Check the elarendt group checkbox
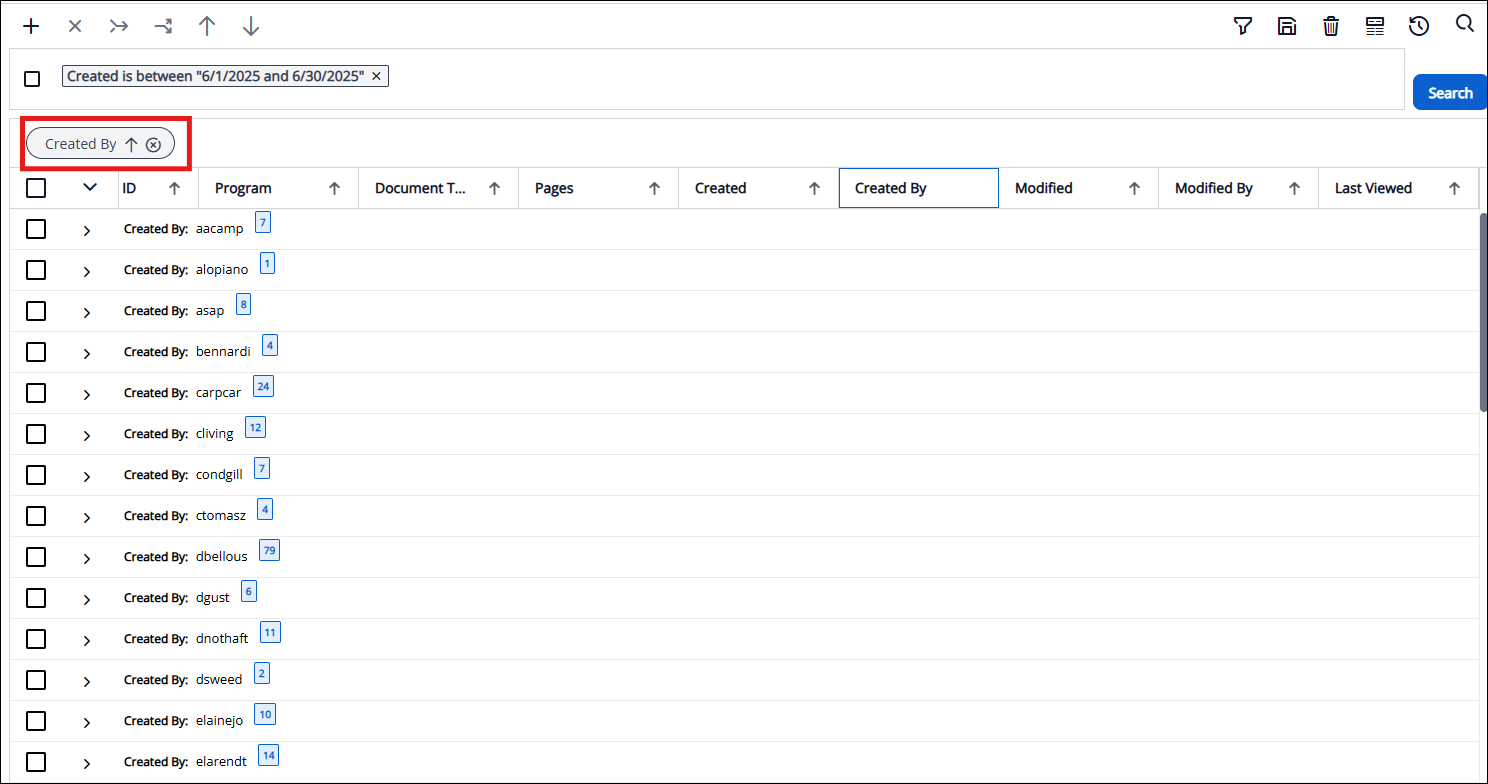The width and height of the screenshot is (1488, 784). tap(36, 762)
